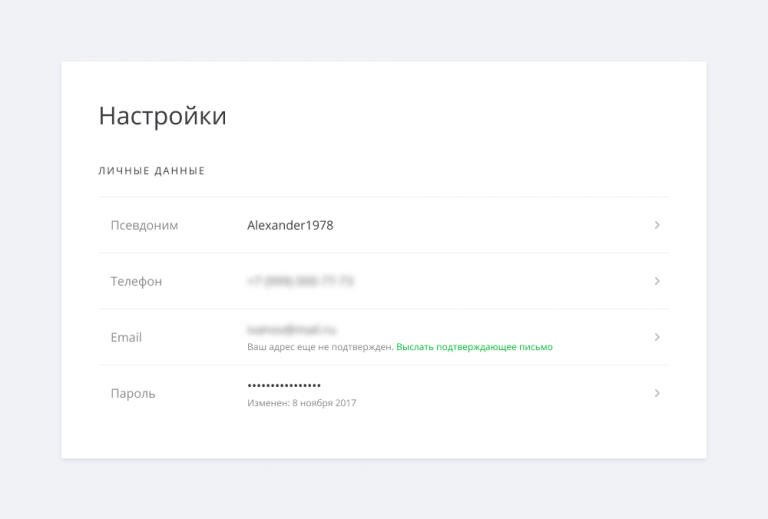Viewport: 768px width, 519px height.
Task: Click the Настройки page heading
Action: 162,116
